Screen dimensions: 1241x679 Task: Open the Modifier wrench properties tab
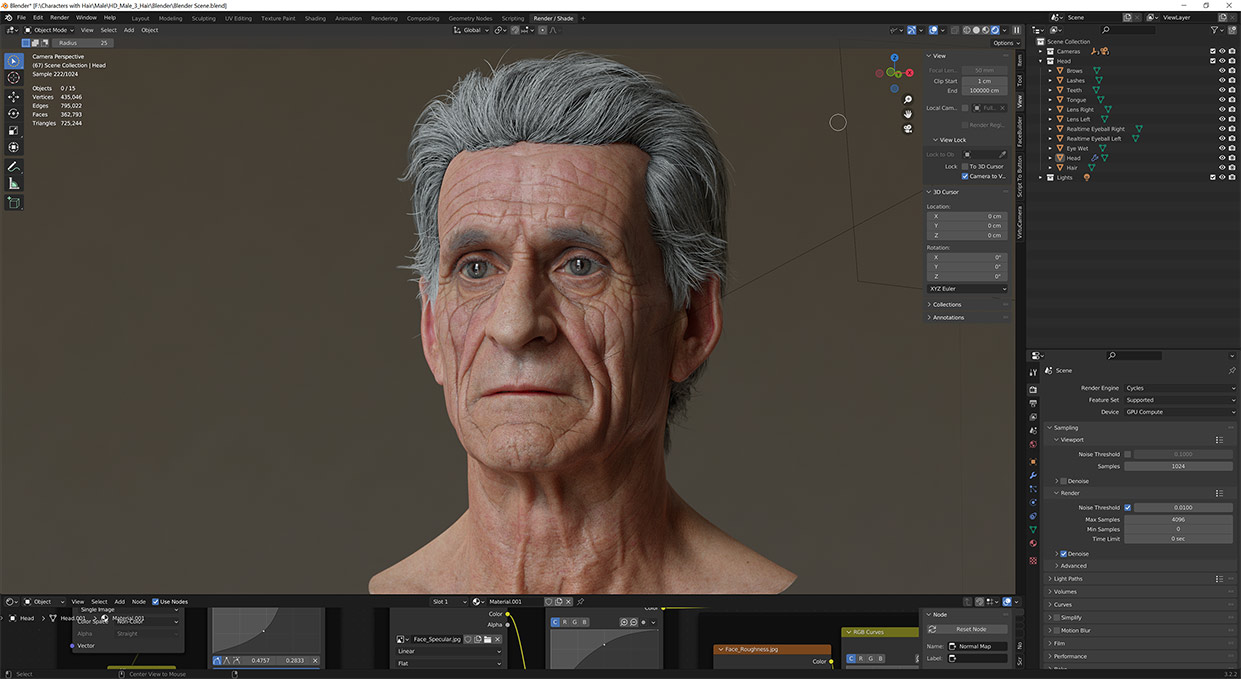coord(1033,475)
